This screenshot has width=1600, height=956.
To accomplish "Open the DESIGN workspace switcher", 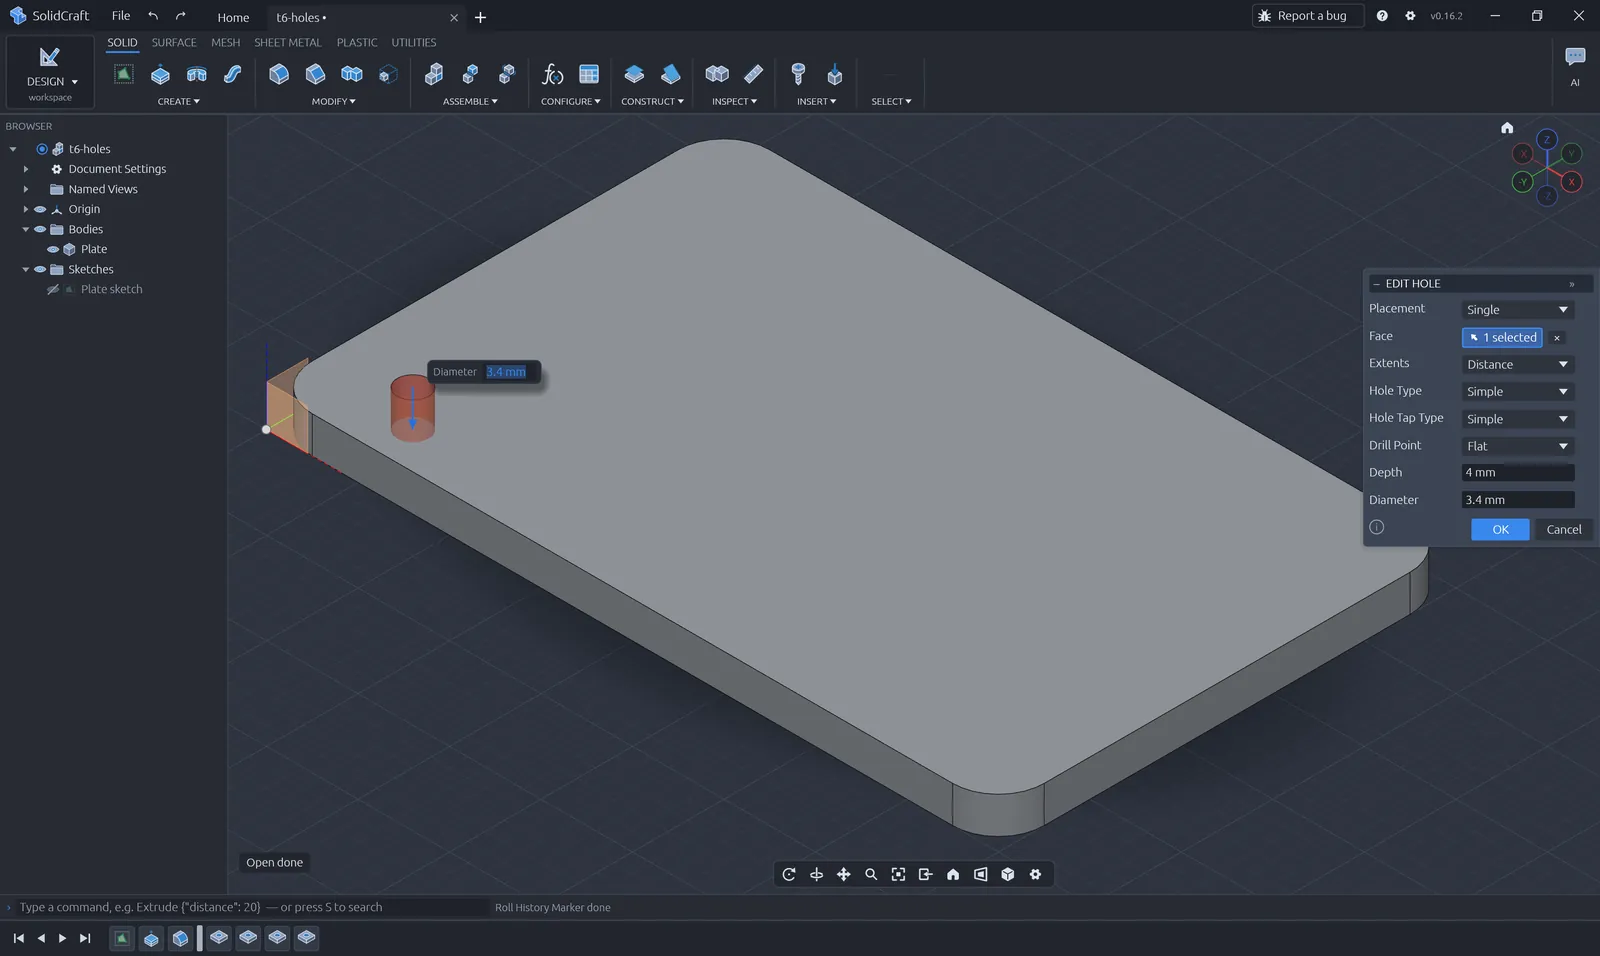I will (50, 72).
